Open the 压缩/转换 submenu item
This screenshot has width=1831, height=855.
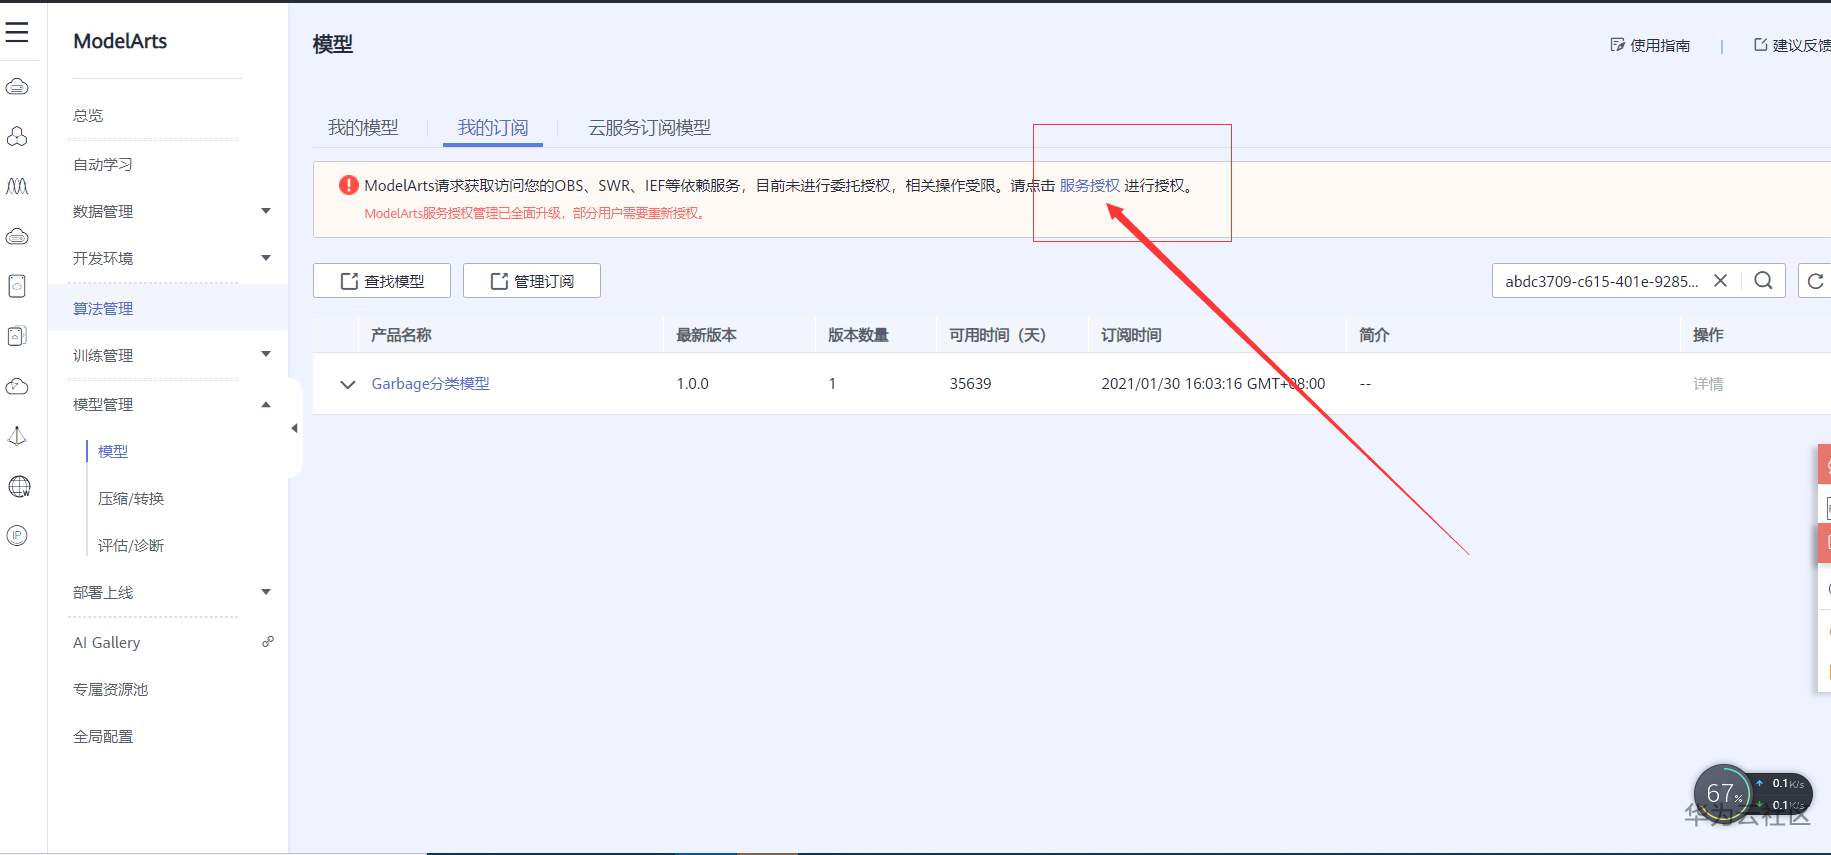coord(131,498)
